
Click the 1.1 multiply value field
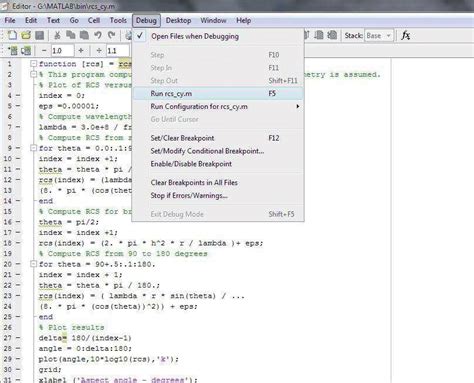[x=117, y=51]
